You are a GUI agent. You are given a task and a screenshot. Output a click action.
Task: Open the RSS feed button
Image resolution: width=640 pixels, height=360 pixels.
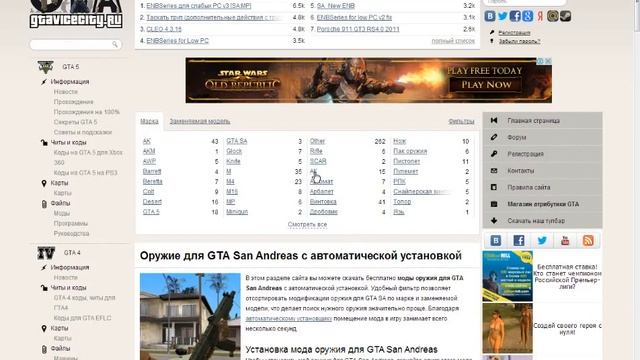coord(588,240)
